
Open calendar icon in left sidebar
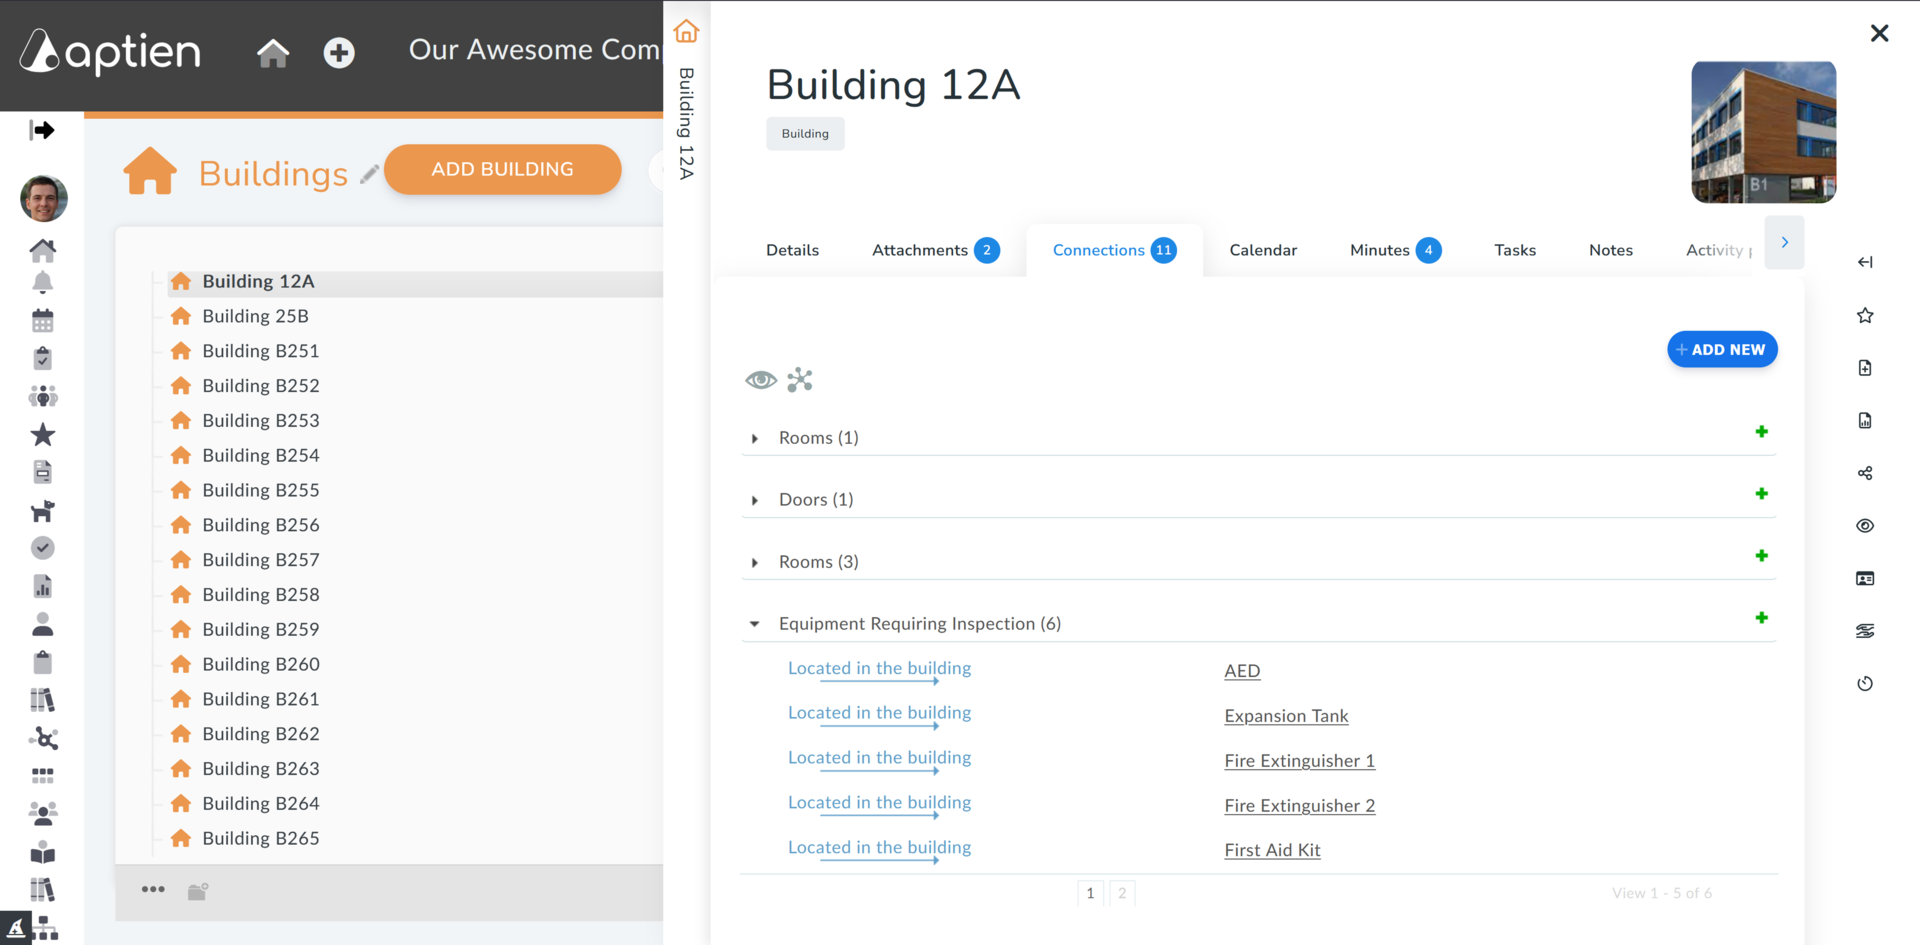click(42, 321)
